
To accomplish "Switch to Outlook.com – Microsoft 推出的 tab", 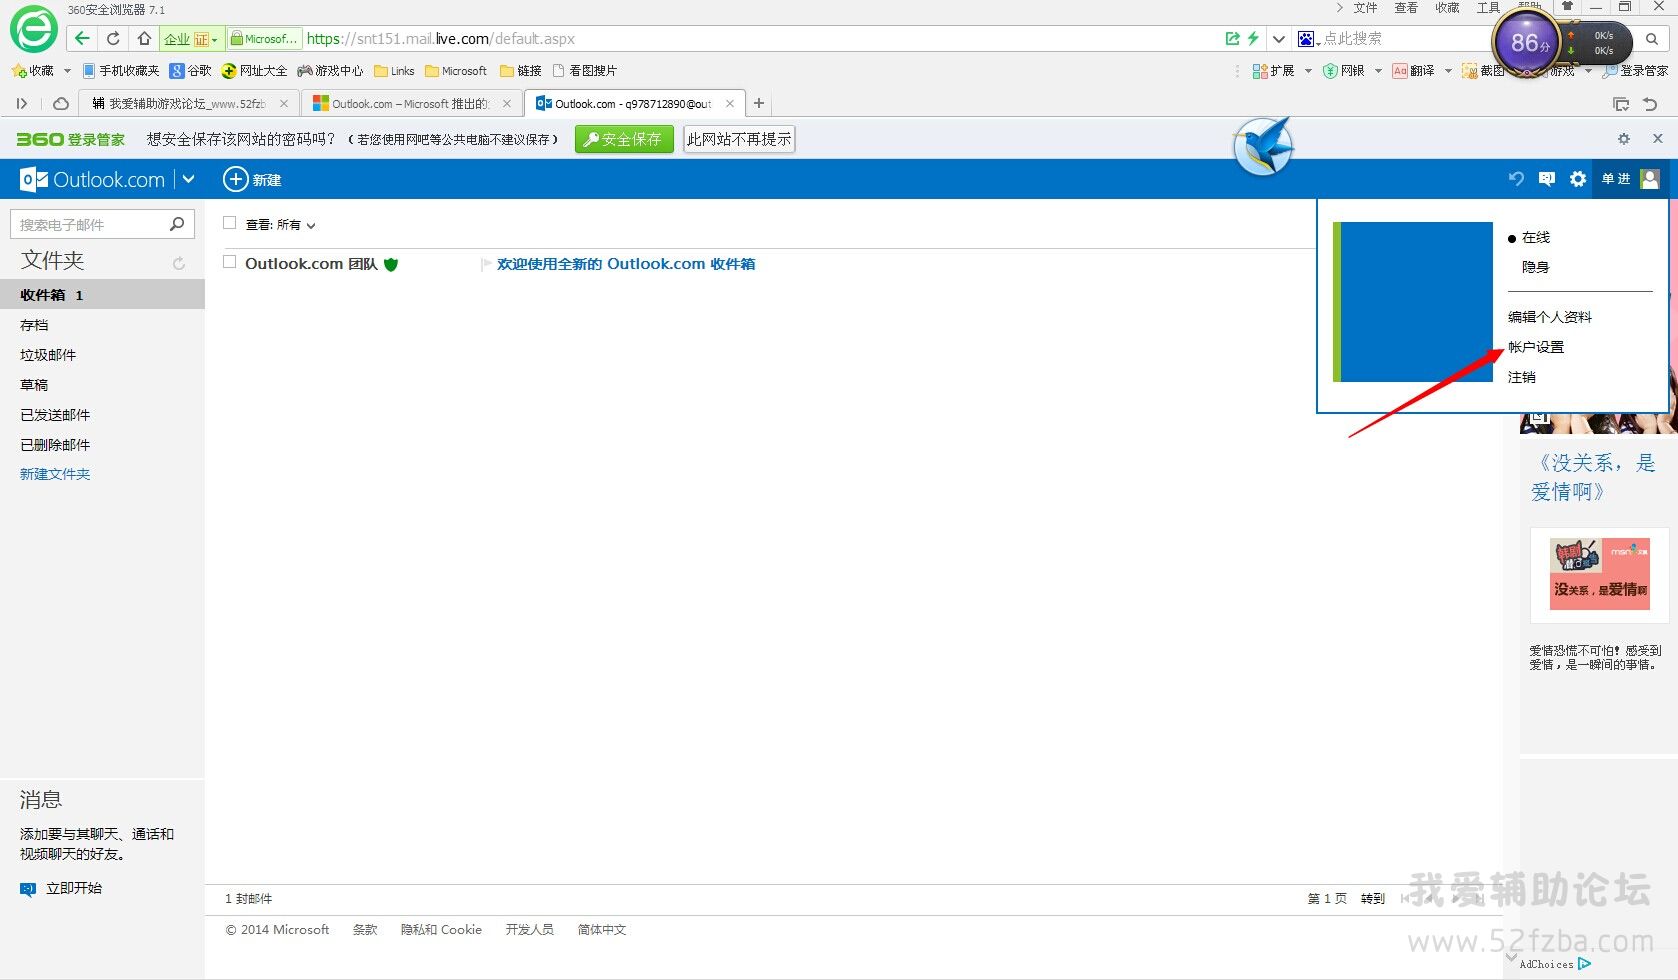I will point(411,103).
